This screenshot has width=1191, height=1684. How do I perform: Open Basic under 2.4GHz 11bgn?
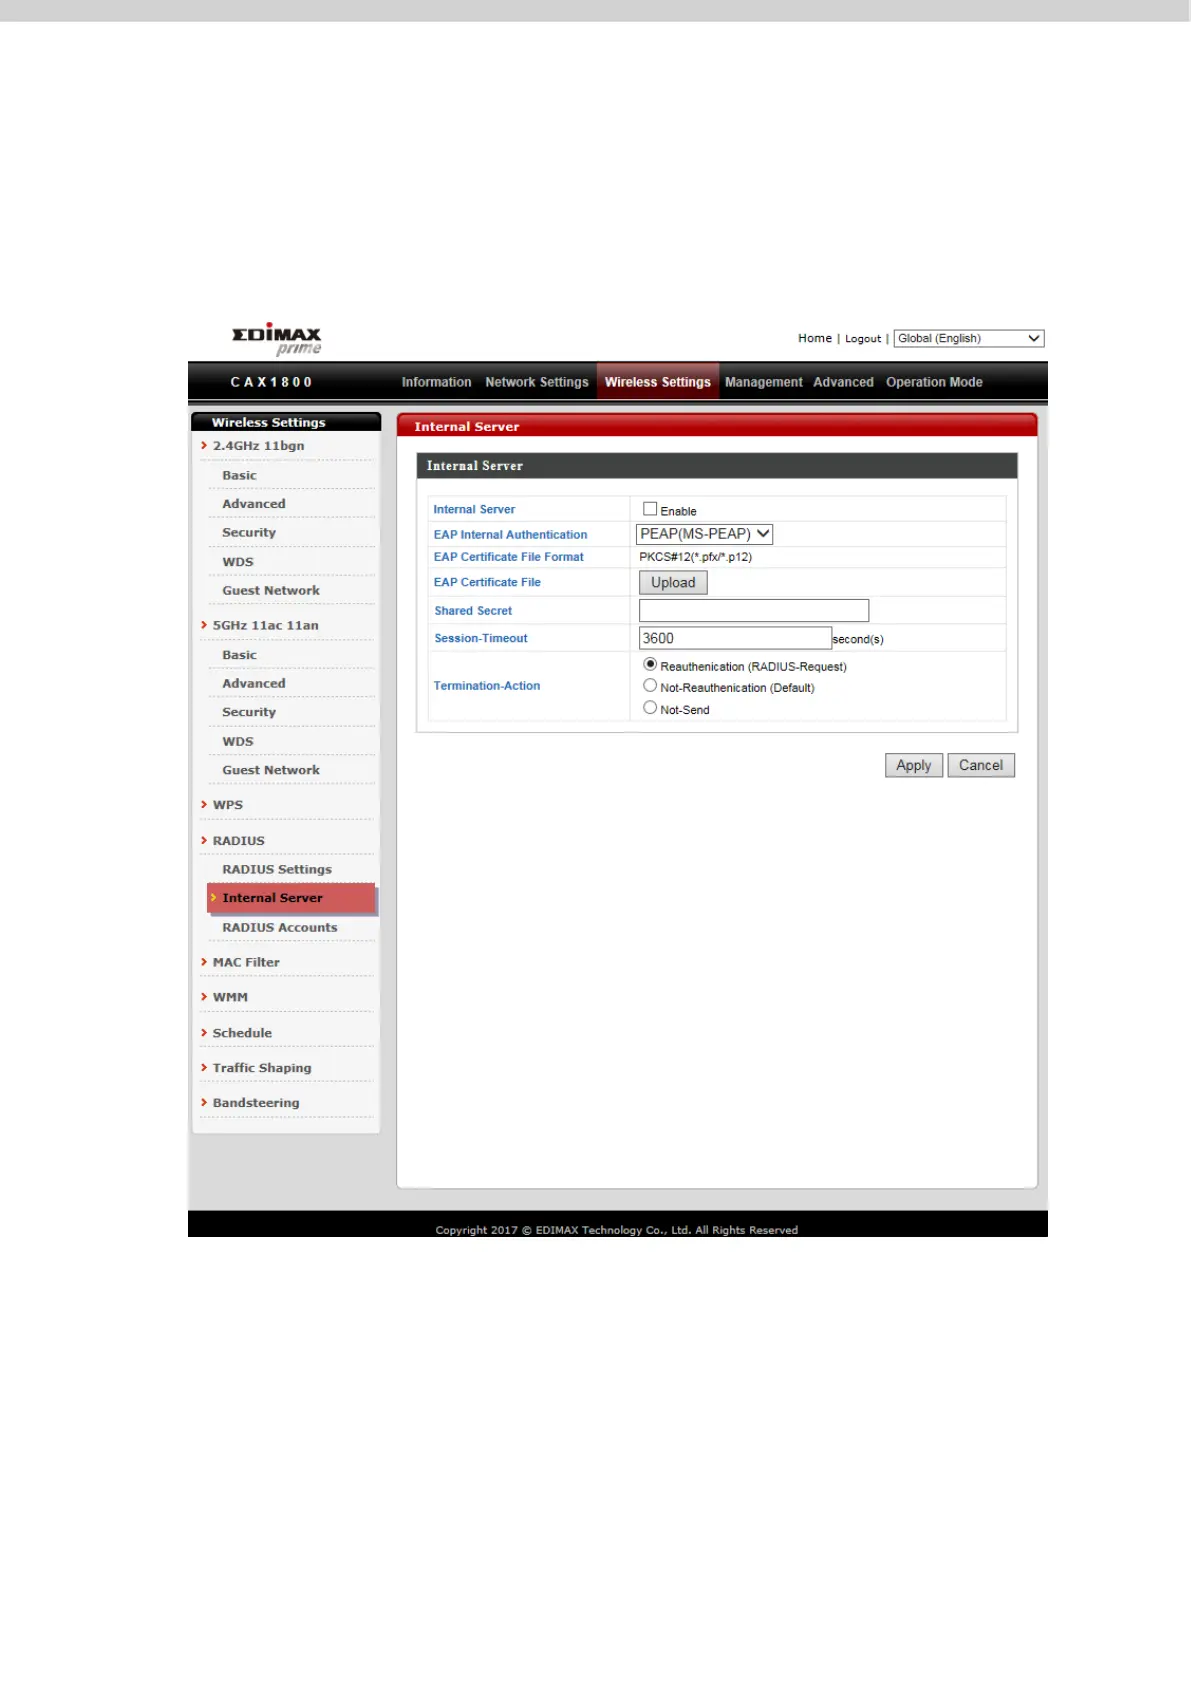[240, 476]
